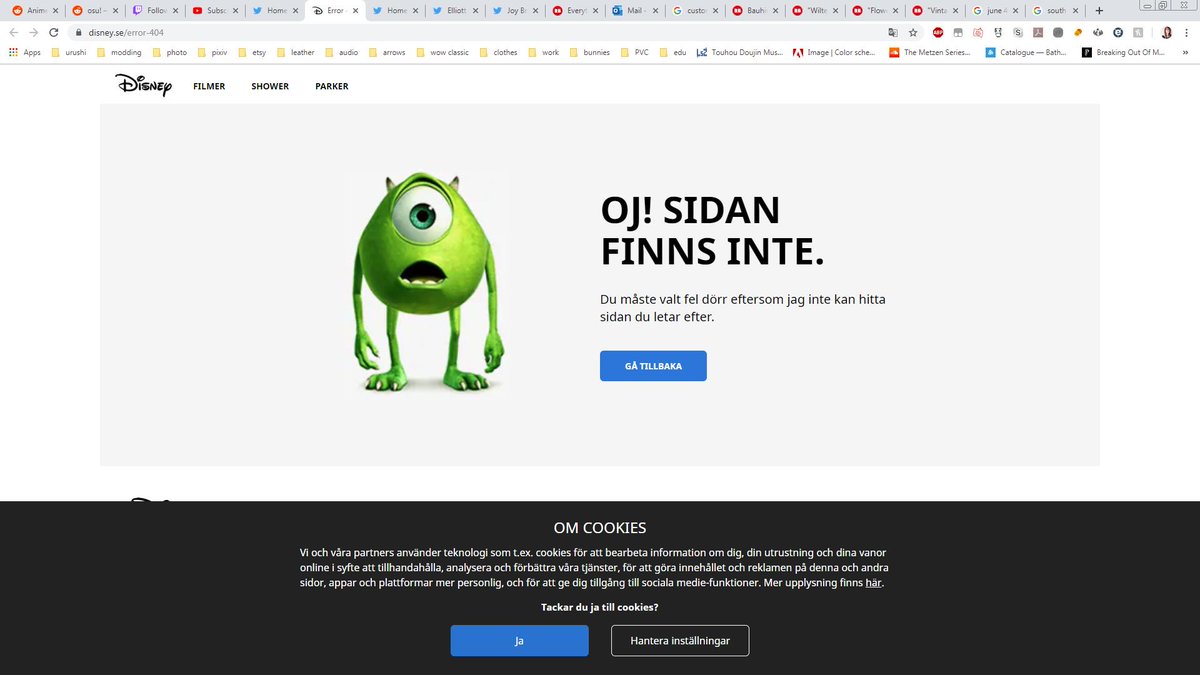The width and height of the screenshot is (1200, 675).
Task: Open the work bookmark folder
Action: (543, 52)
